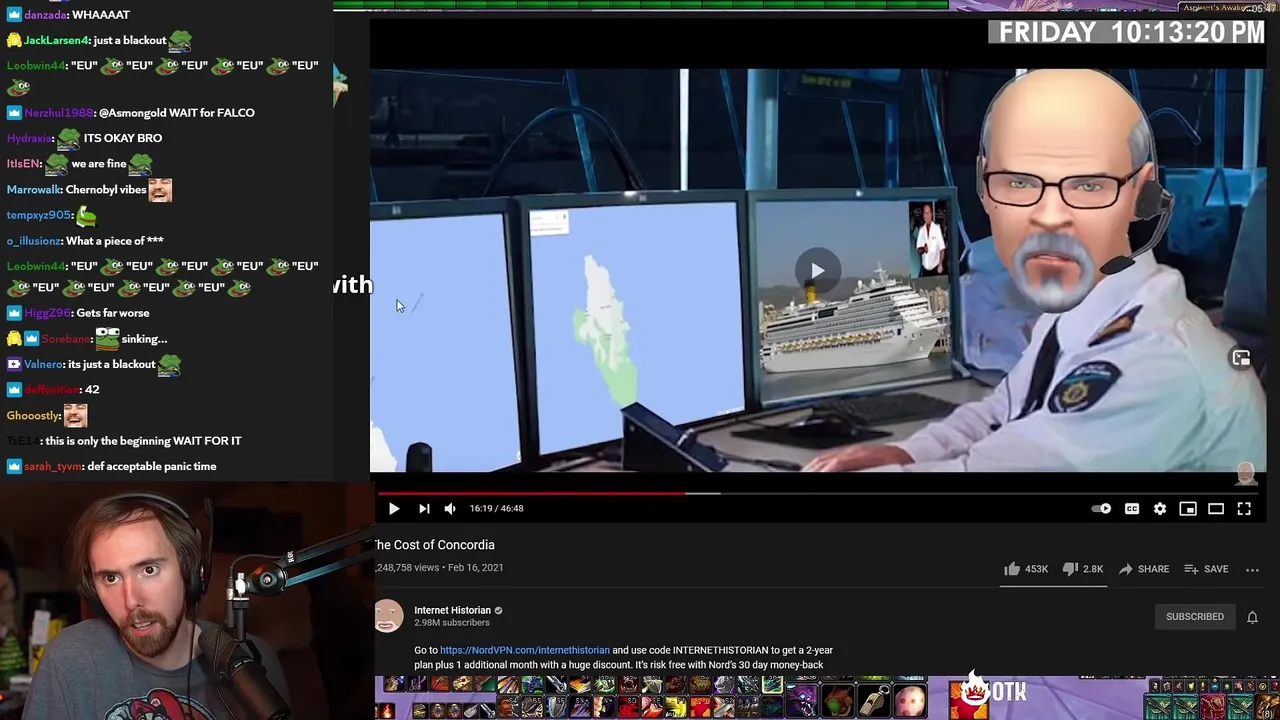1280x720 pixels.
Task: Click the video title The Cost of Concordia
Action: click(x=435, y=545)
